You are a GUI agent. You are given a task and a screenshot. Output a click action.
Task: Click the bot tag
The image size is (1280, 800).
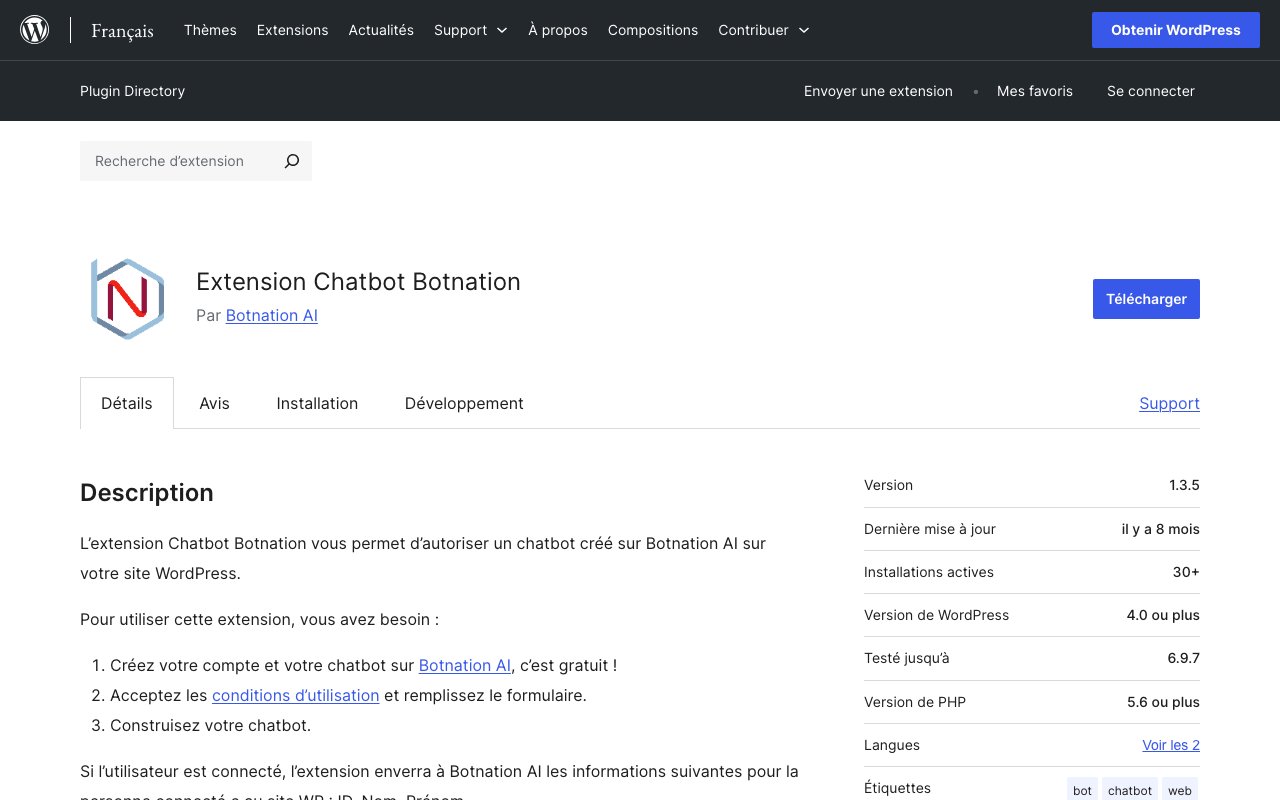coord(1082,790)
